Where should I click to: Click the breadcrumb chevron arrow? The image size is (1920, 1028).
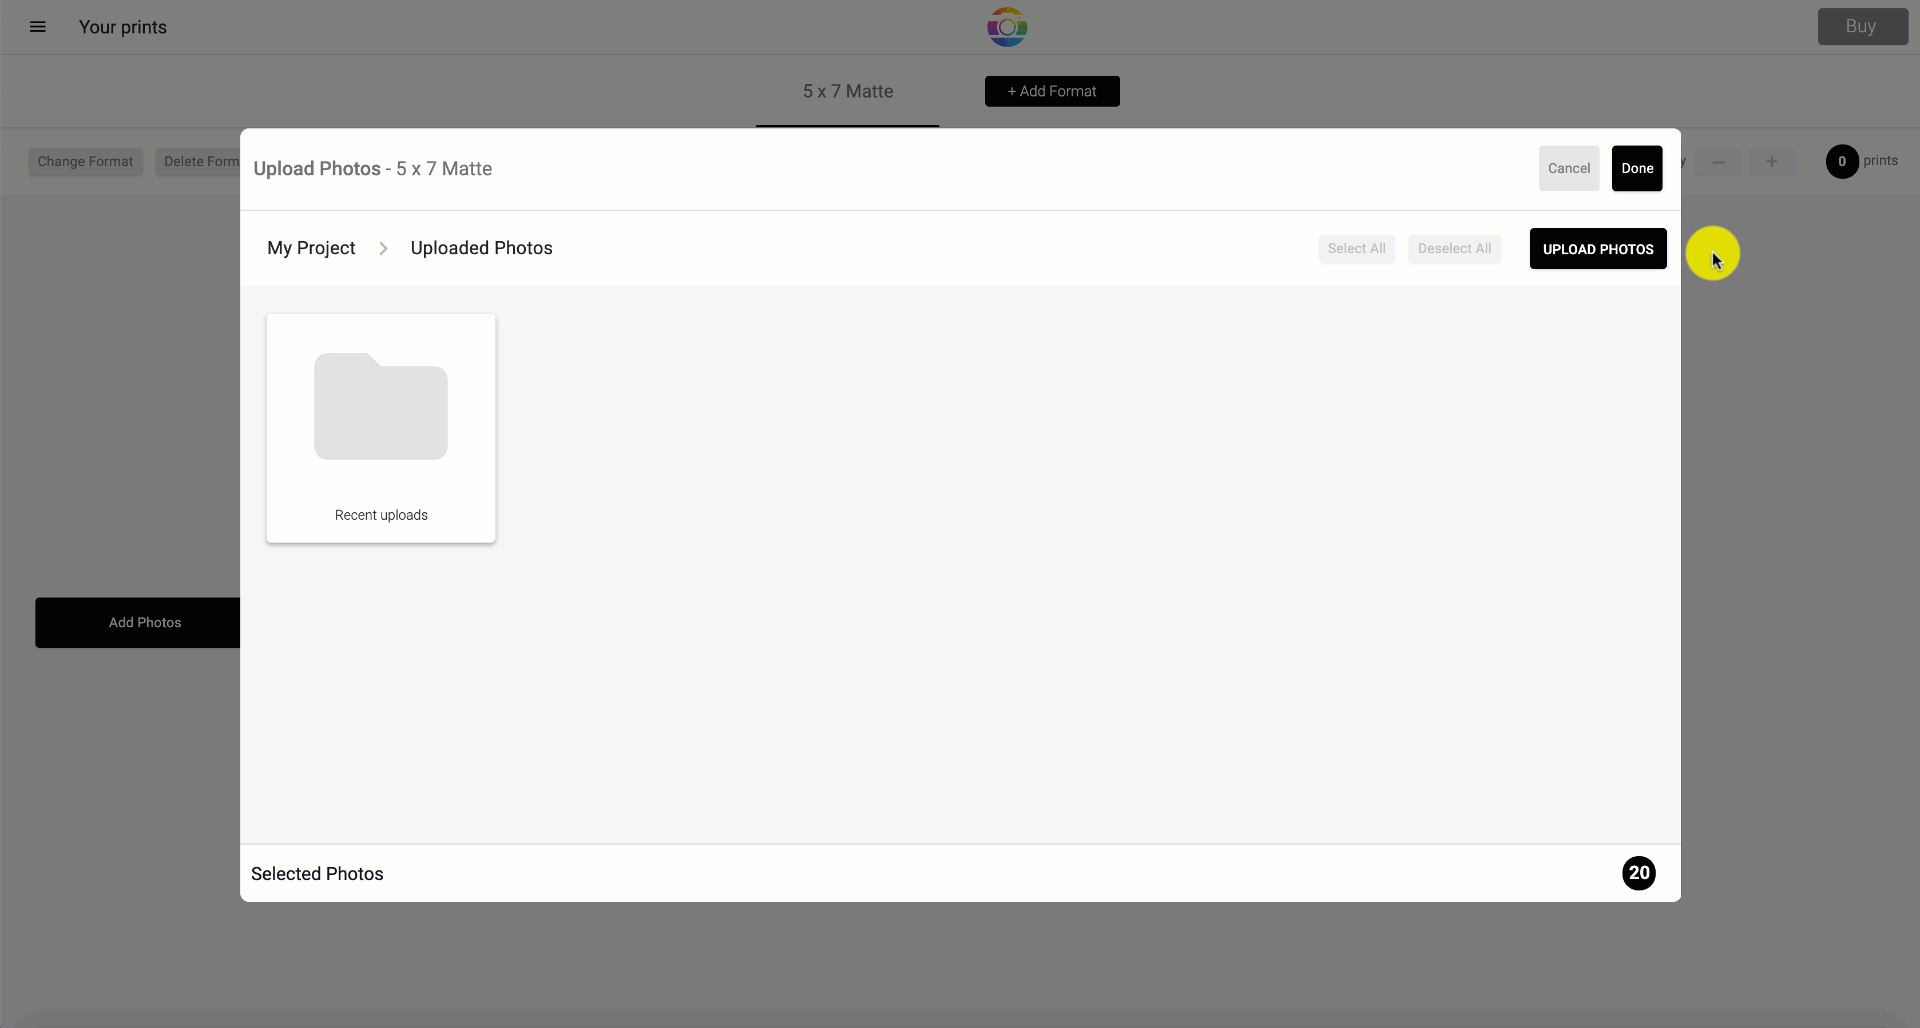tap(383, 248)
